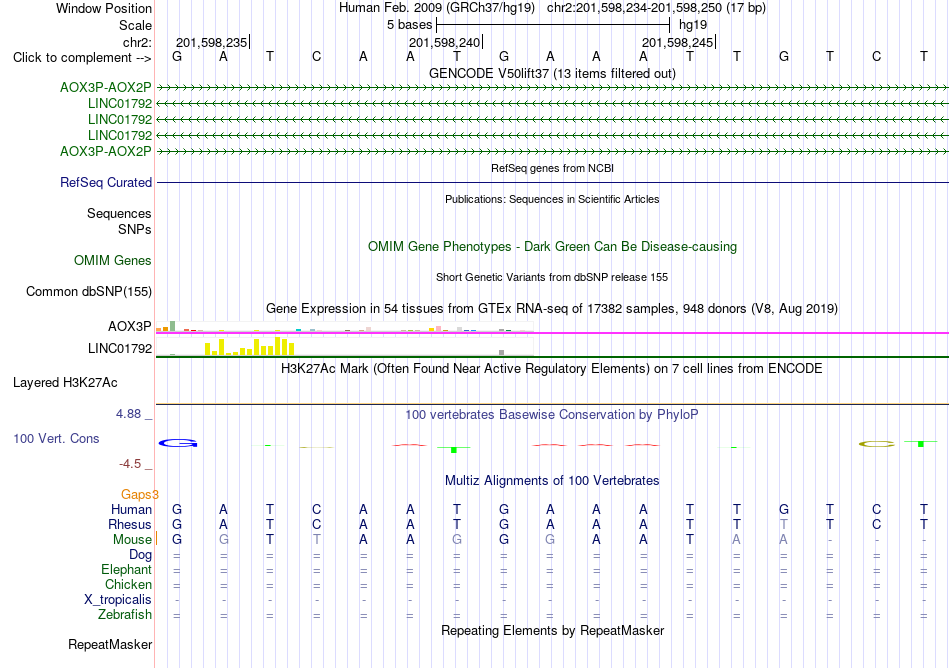Click the Chicken species label
950x668 pixels.
point(128,584)
